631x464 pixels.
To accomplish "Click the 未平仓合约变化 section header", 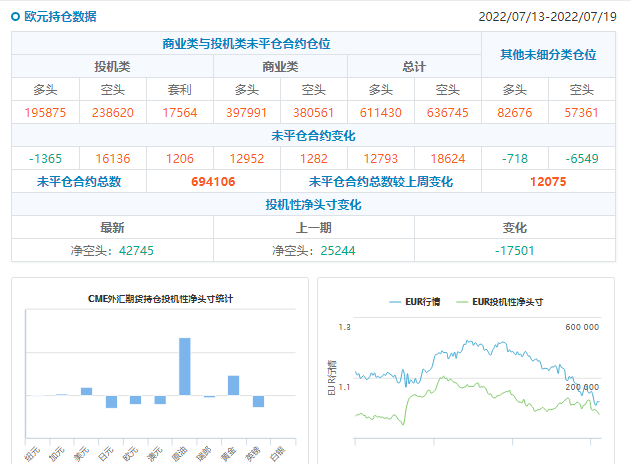I will tap(313, 135).
